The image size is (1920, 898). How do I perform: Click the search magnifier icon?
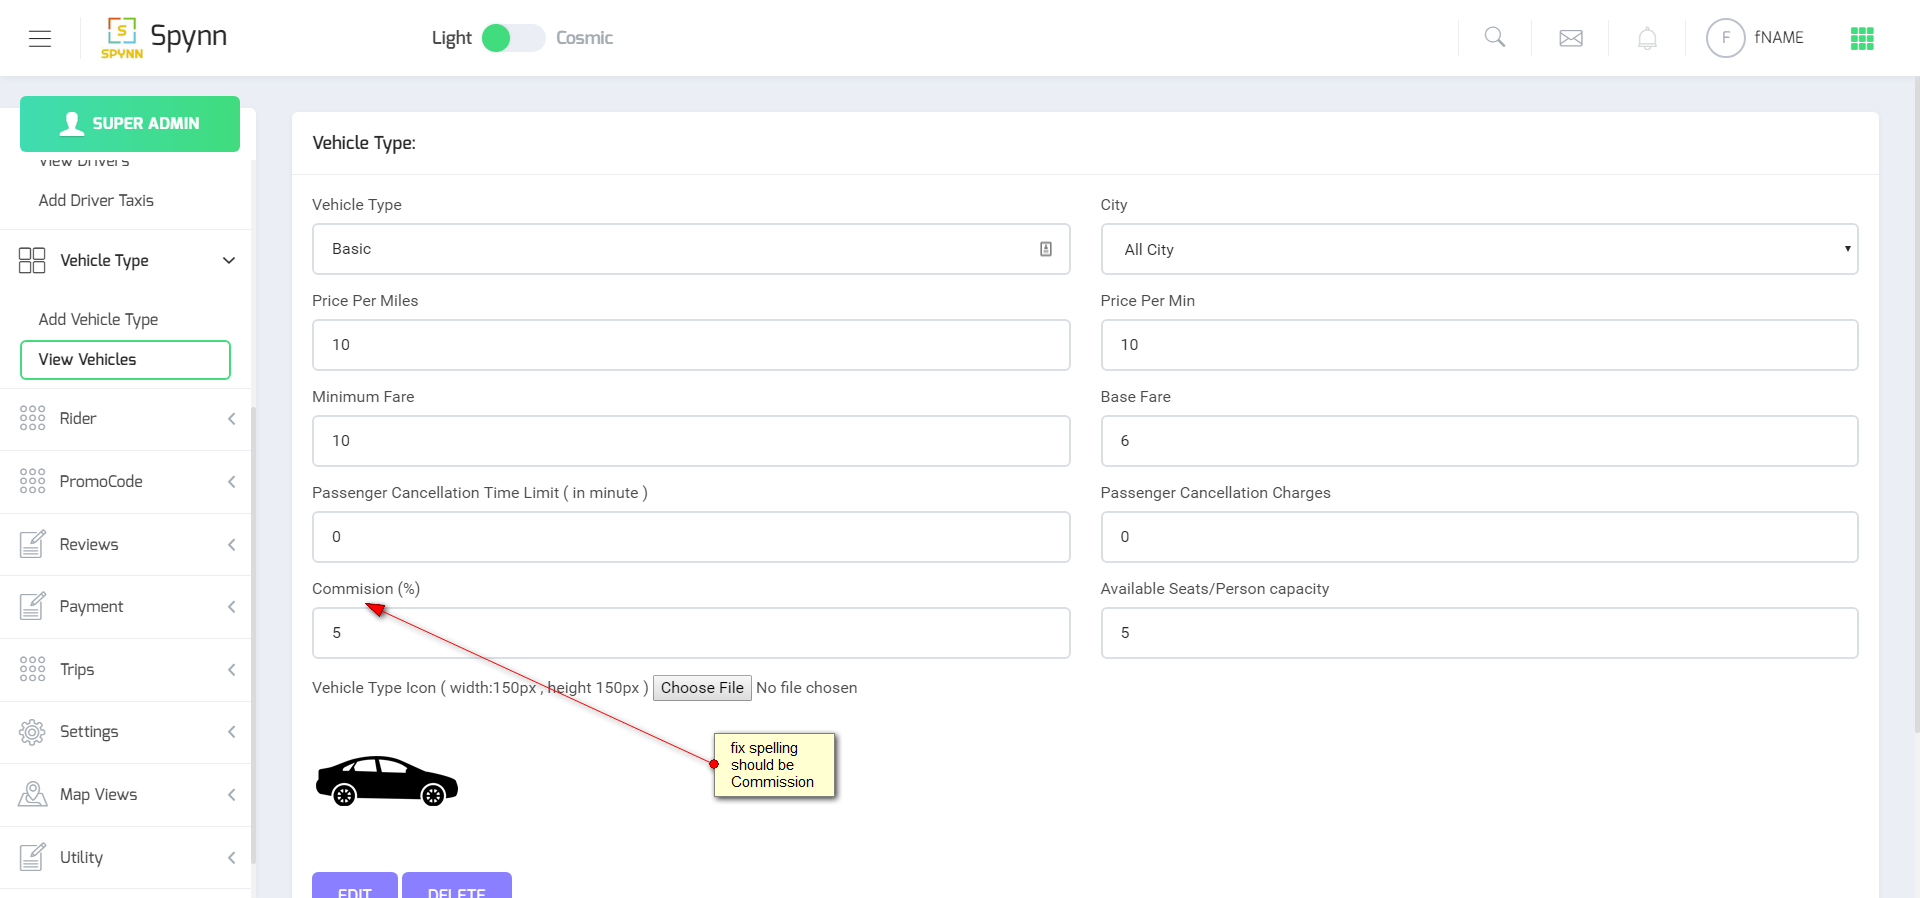click(1495, 38)
